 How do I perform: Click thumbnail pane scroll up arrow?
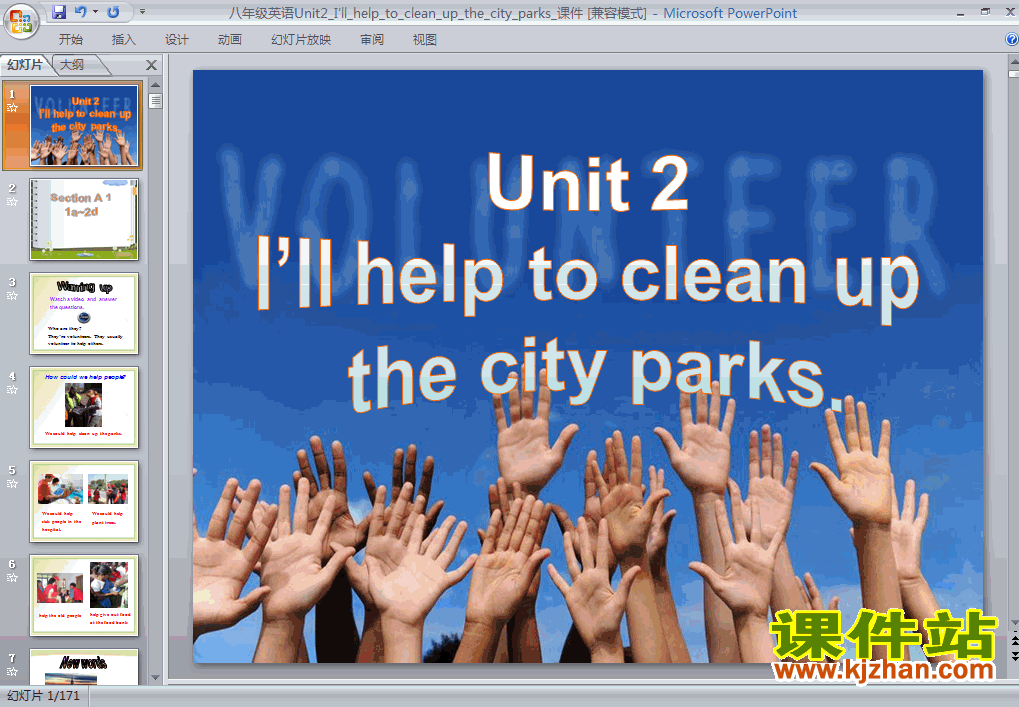(x=155, y=85)
